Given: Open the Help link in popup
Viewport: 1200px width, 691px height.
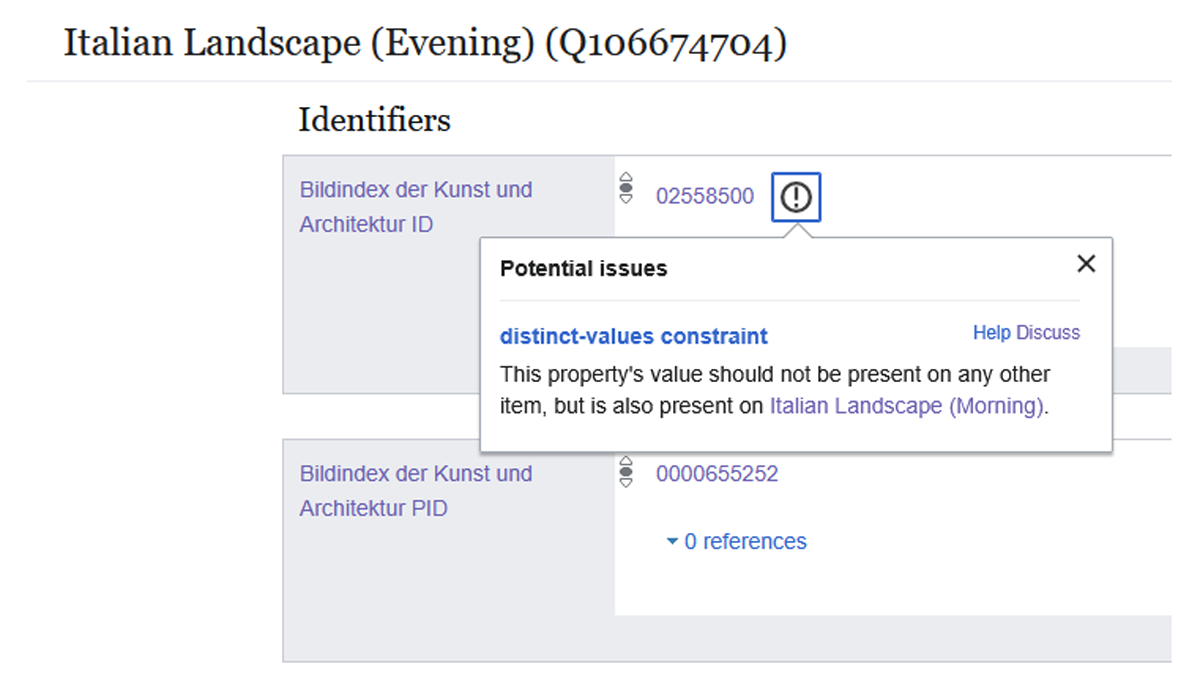Looking at the screenshot, I should point(992,333).
